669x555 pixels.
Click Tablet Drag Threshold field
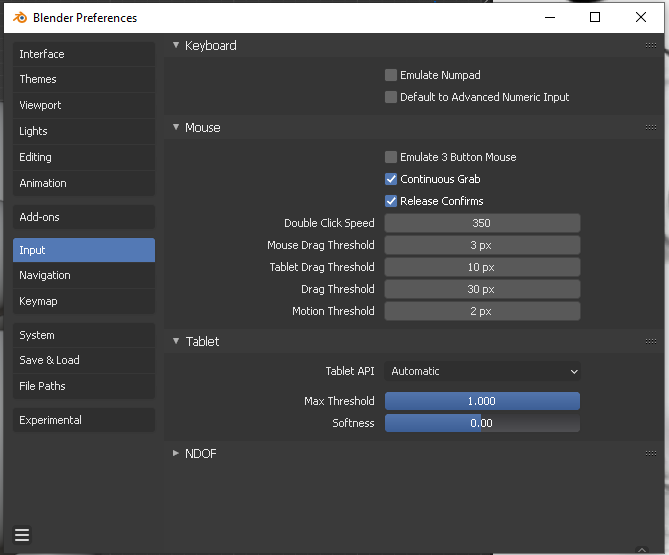point(482,267)
